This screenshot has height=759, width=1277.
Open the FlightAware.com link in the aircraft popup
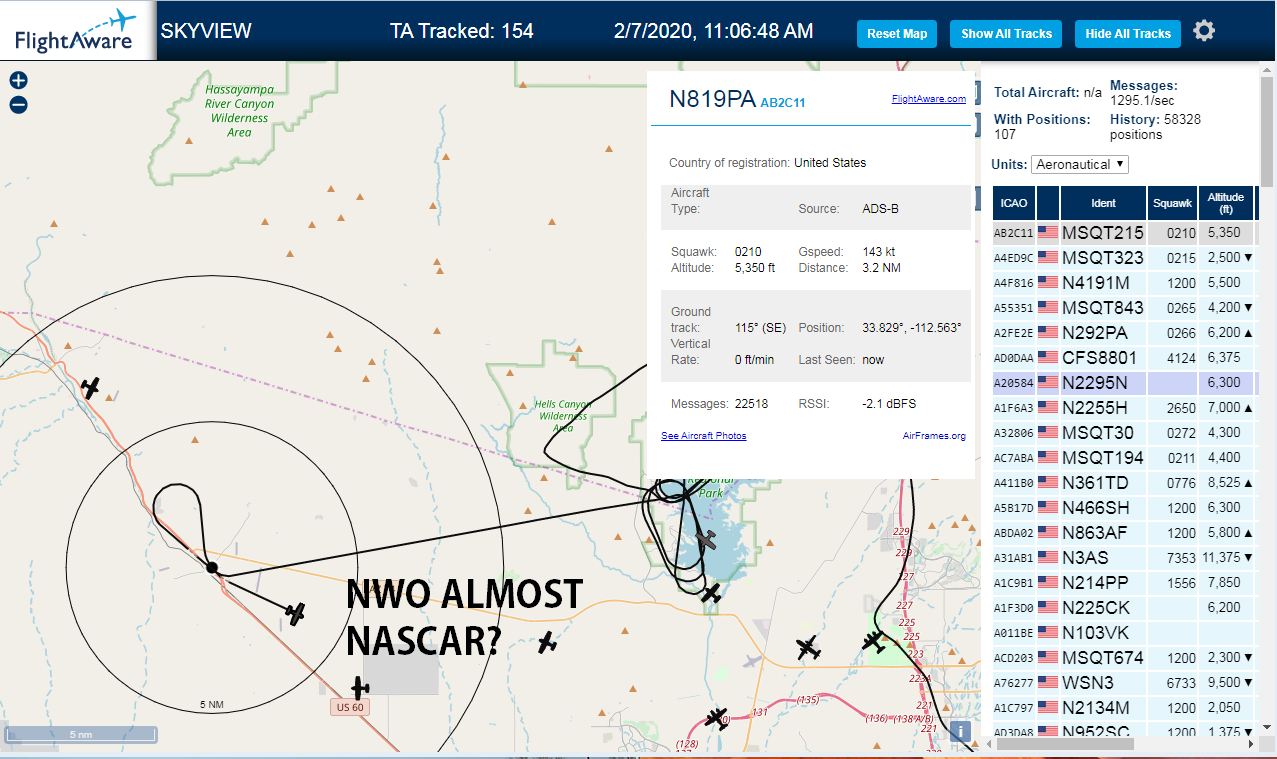click(929, 99)
